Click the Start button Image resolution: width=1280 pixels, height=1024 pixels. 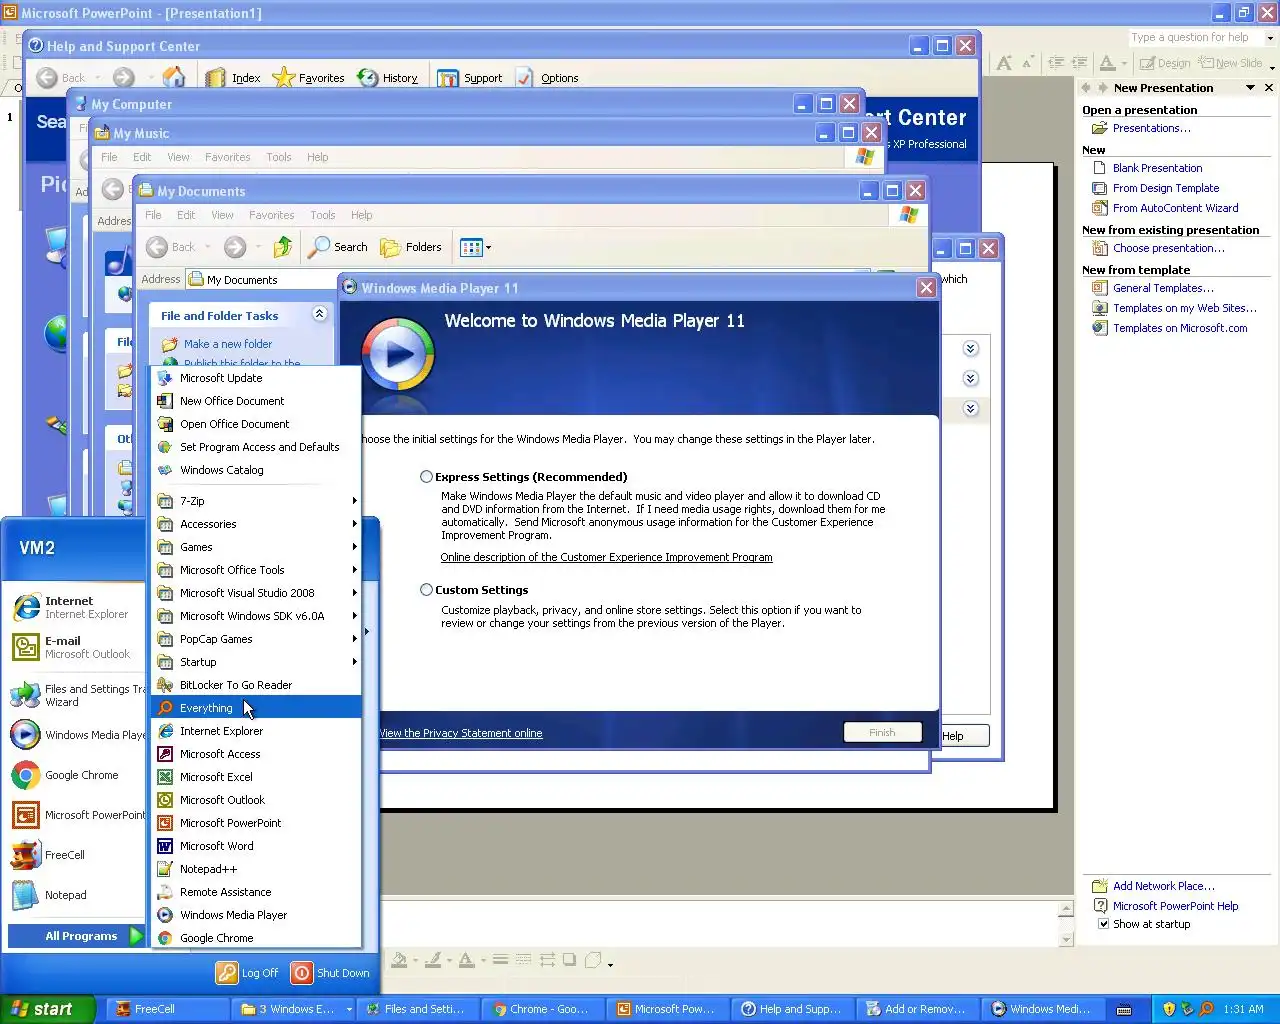[47, 1009]
